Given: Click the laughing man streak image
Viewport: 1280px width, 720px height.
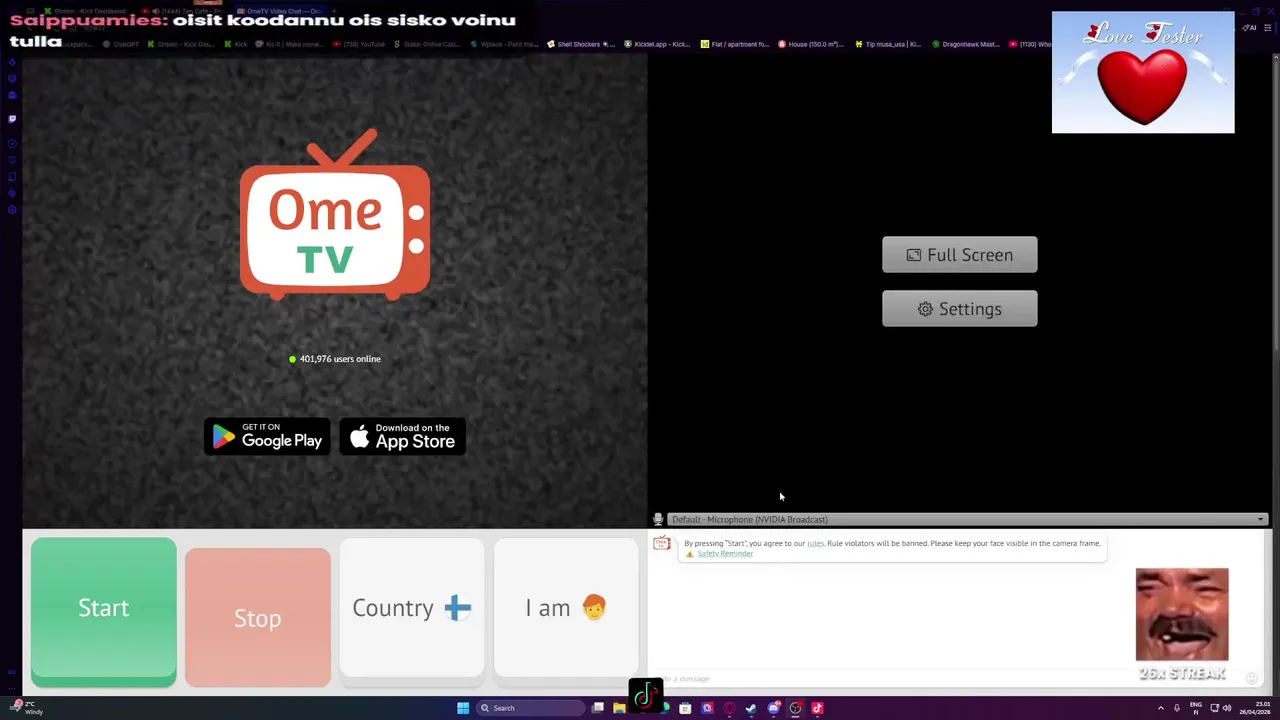Looking at the screenshot, I should point(1182,615).
